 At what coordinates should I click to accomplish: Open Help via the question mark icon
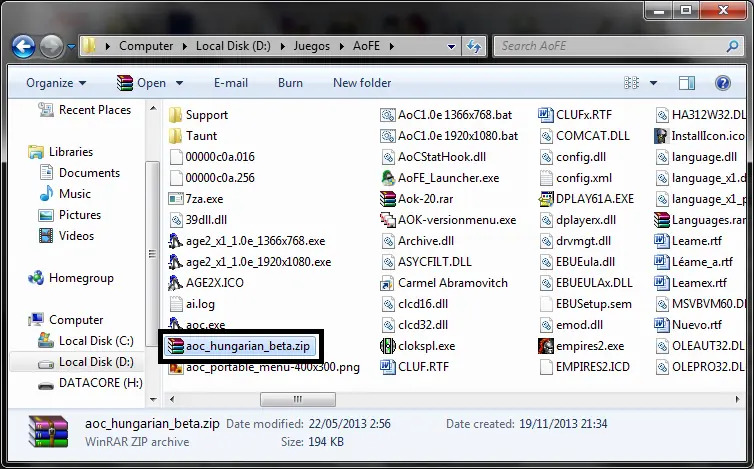tap(722, 83)
